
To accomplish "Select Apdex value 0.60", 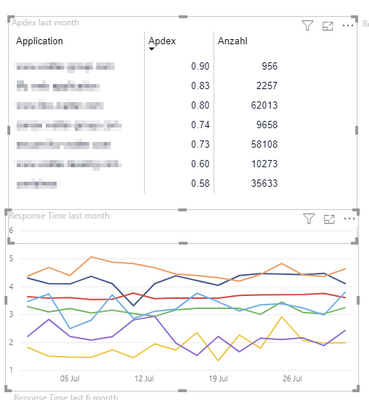I will coord(200,164).
